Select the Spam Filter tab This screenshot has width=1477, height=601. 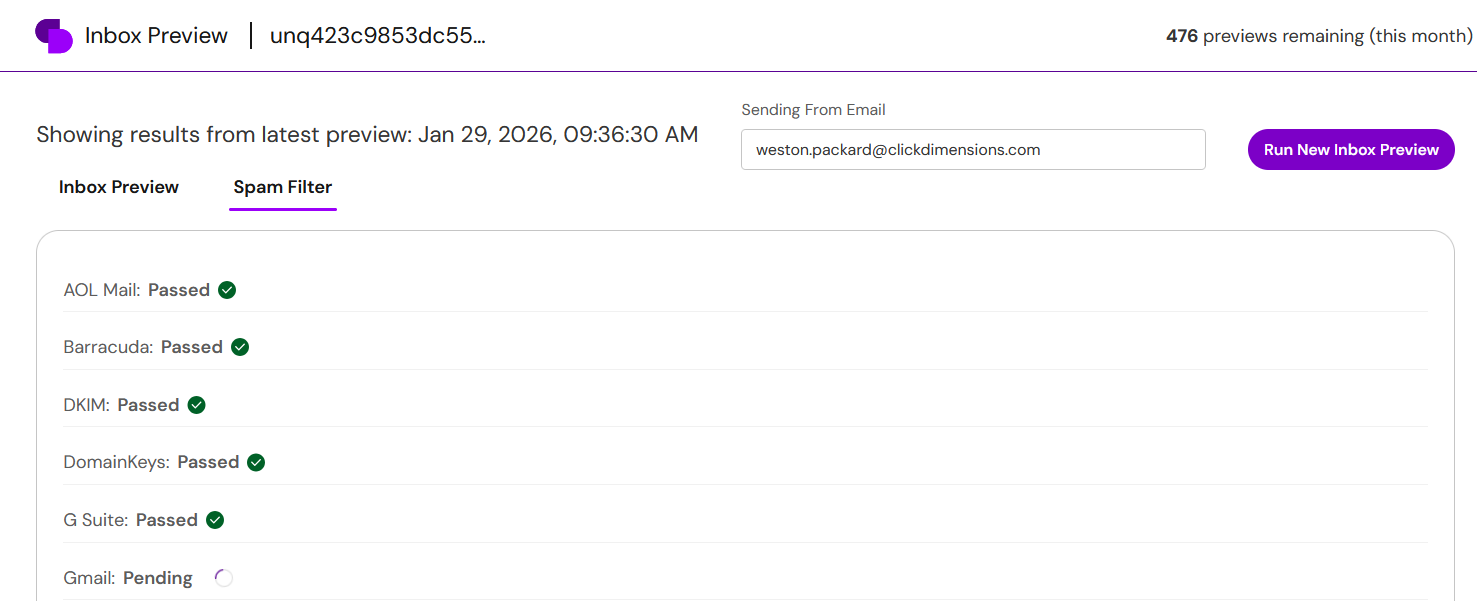pos(283,187)
